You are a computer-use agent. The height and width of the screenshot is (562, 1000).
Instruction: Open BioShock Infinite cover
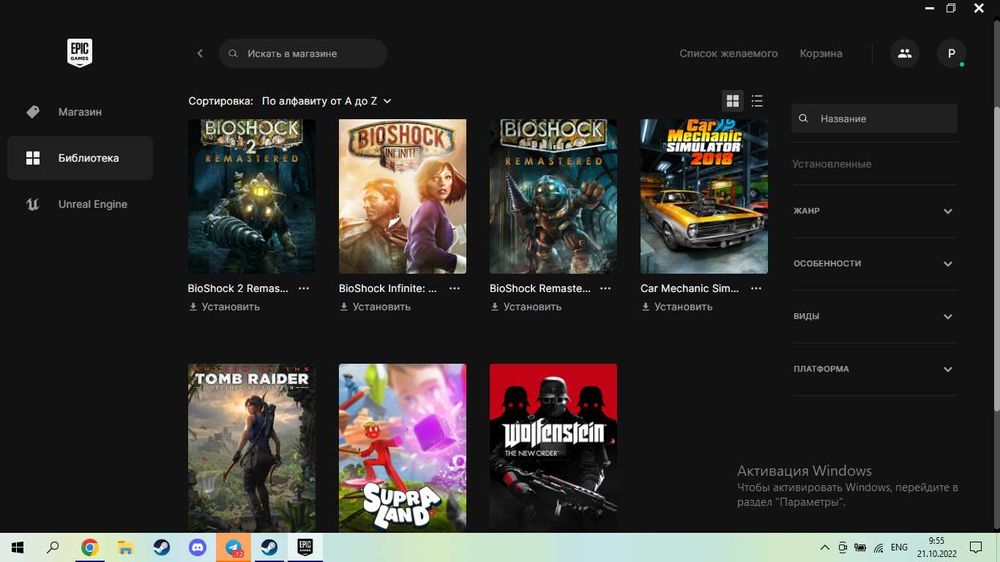(402, 196)
